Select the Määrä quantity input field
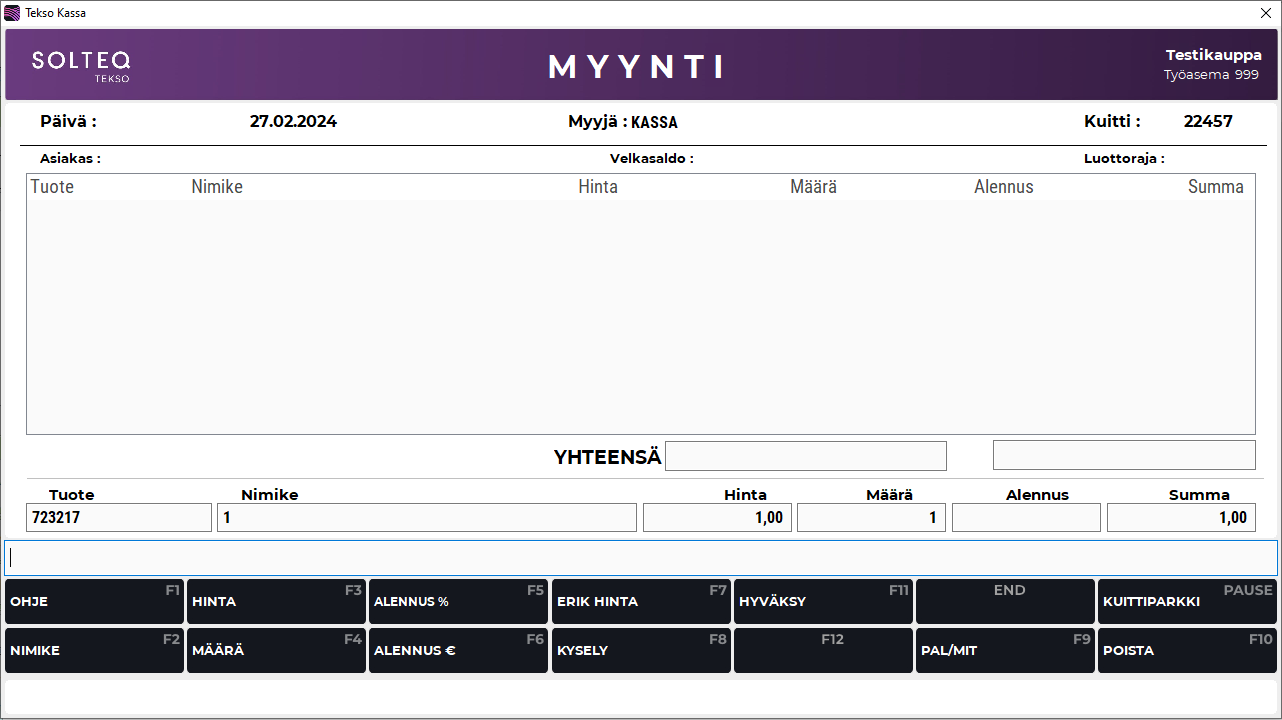Screen dimensions: 1282x720 click(871, 517)
